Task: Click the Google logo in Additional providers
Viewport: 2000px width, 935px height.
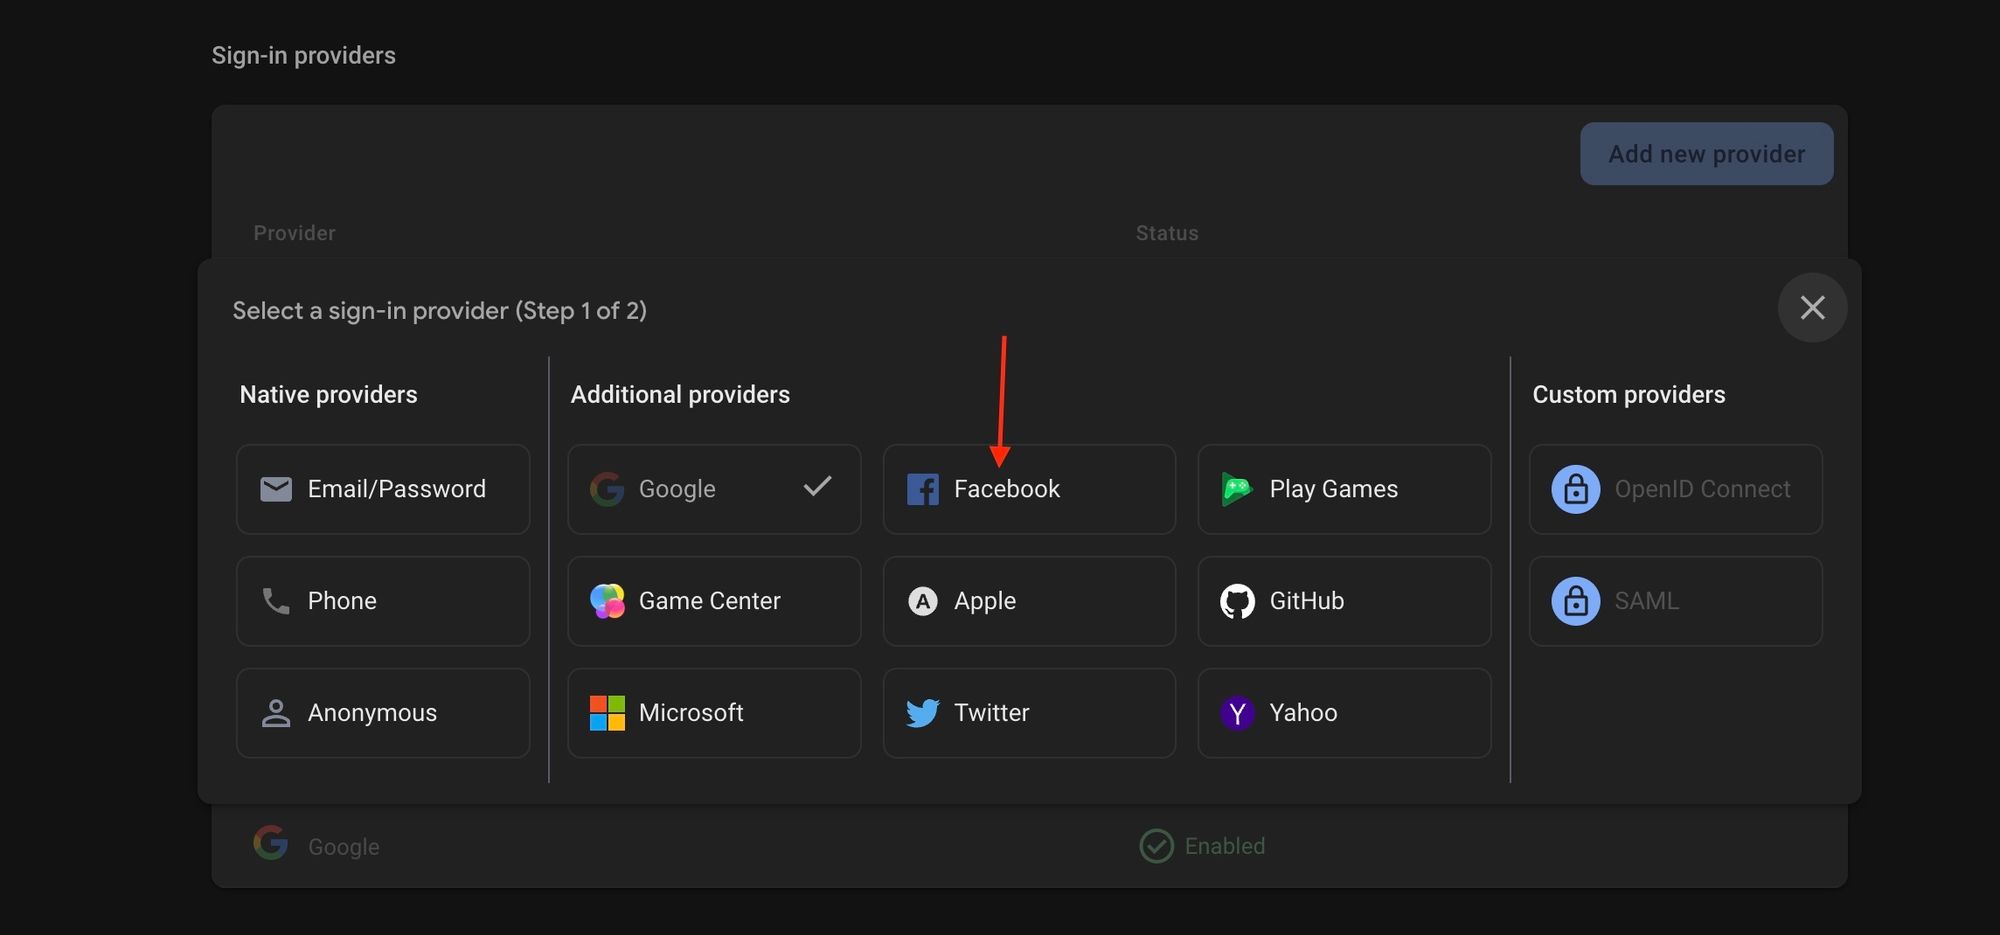Action: click(x=607, y=489)
